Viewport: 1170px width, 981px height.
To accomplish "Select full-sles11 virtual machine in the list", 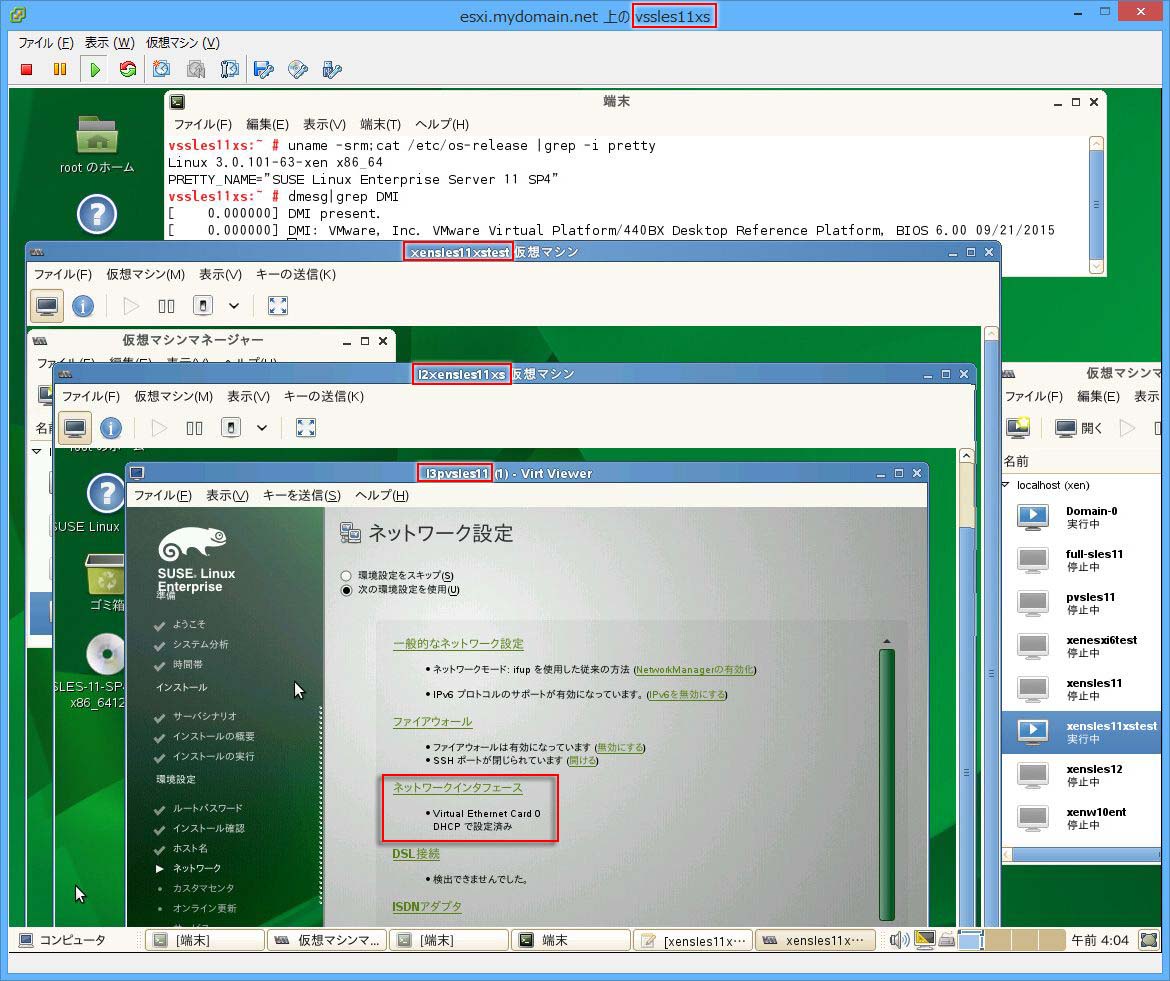I will tap(1081, 560).
